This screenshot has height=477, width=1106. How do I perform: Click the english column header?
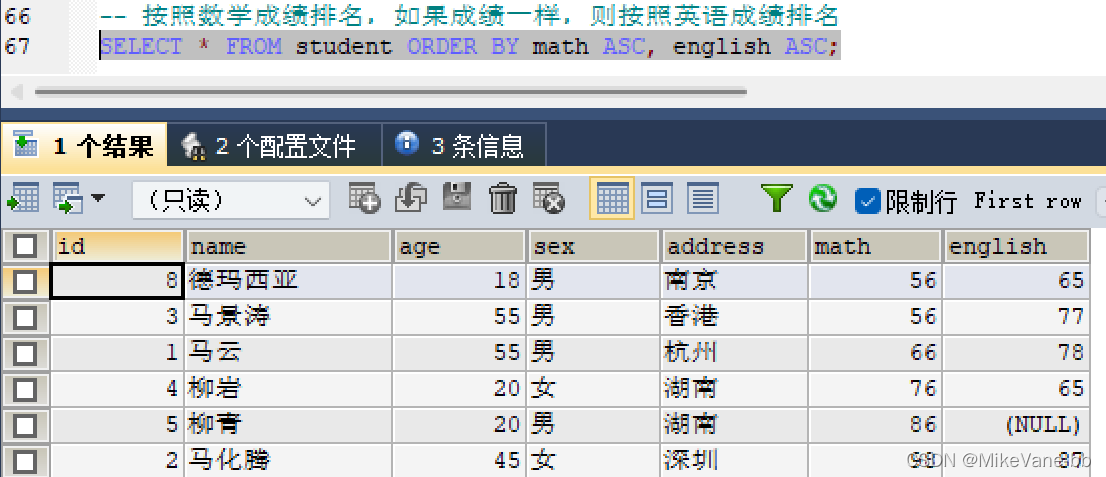(x=1016, y=246)
